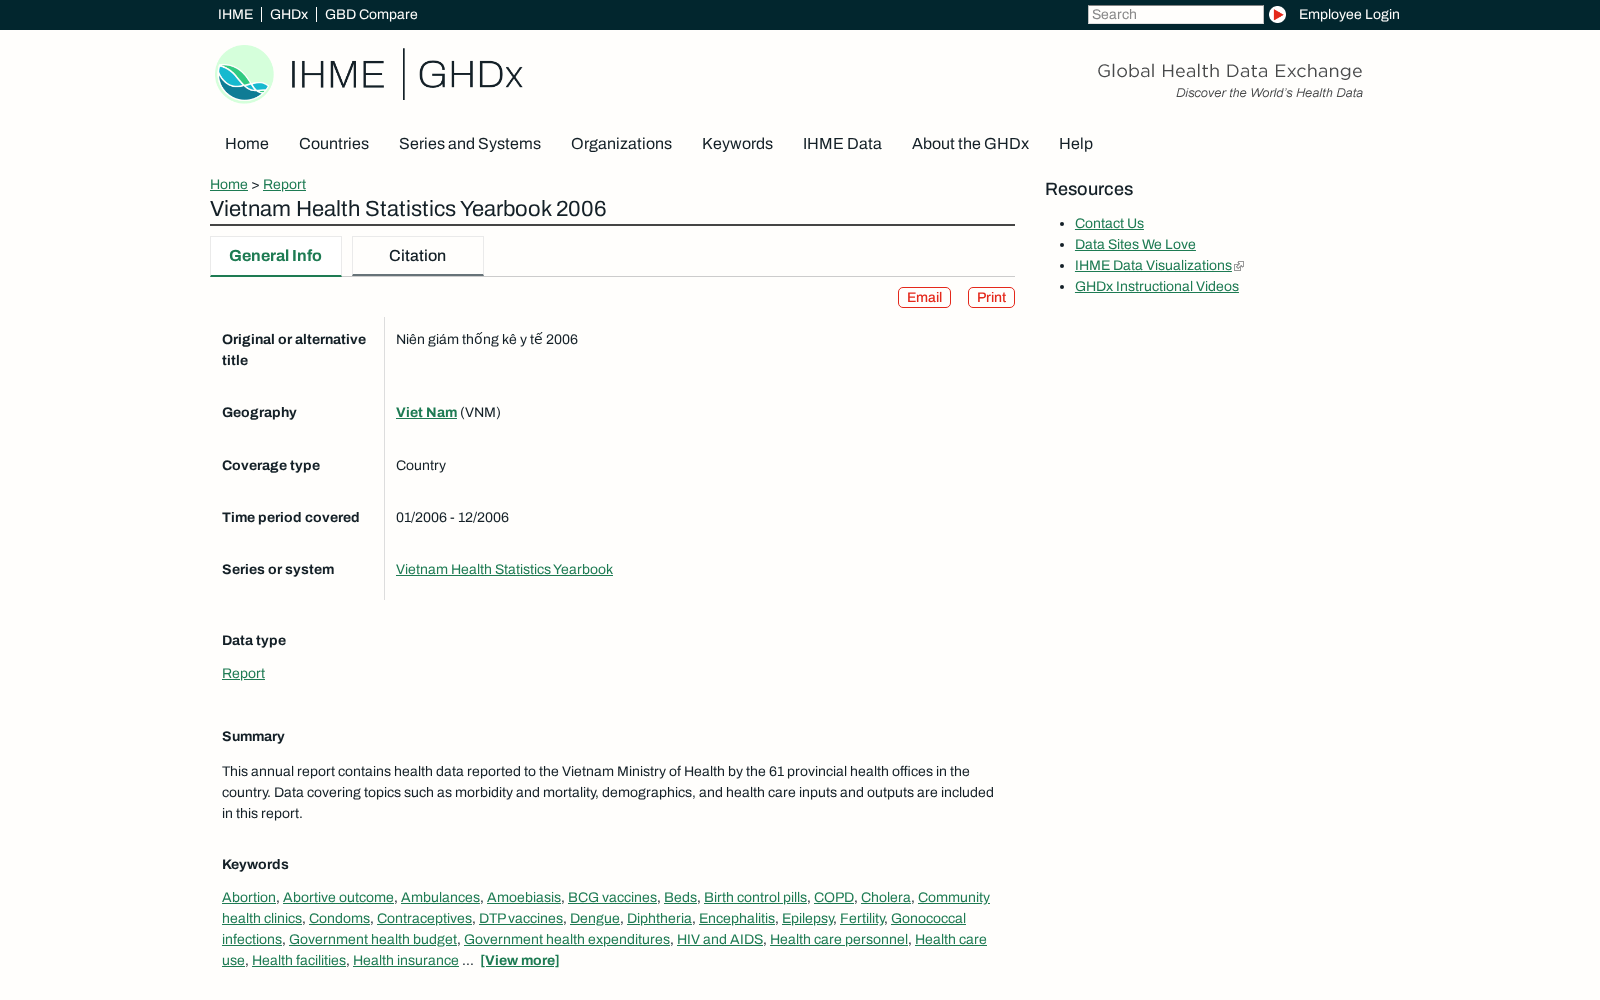Click Report breadcrumb link
Screen dimensions: 1600x1000
[x=284, y=185]
